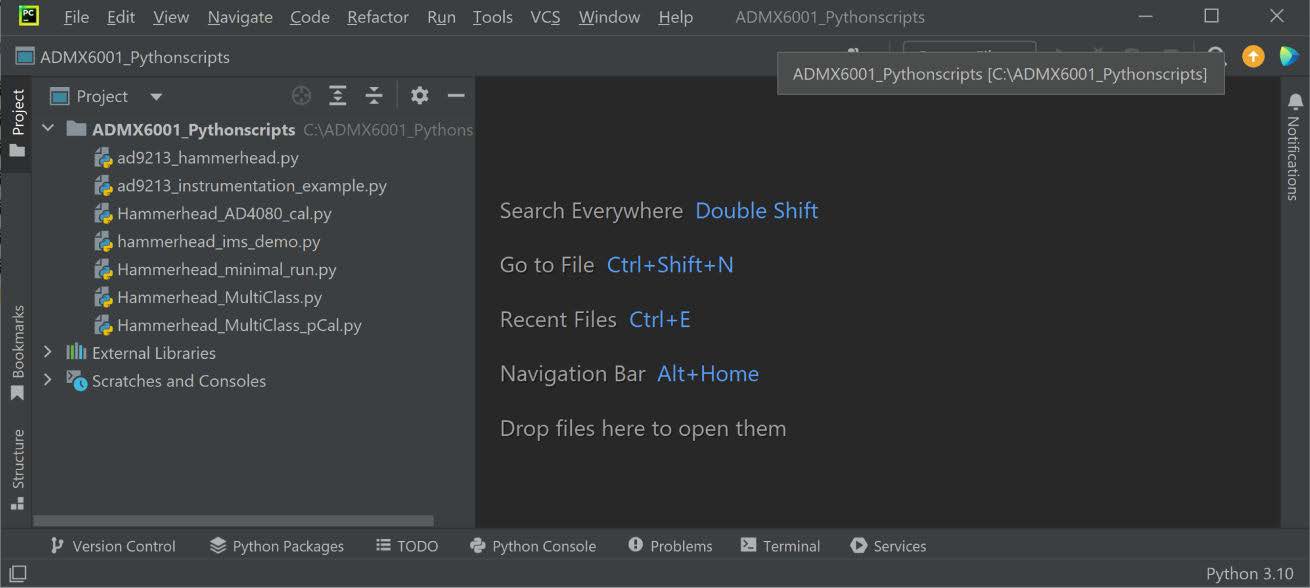This screenshot has width=1310, height=588.
Task: Click the Expand All icon in Project panel
Action: point(338,96)
